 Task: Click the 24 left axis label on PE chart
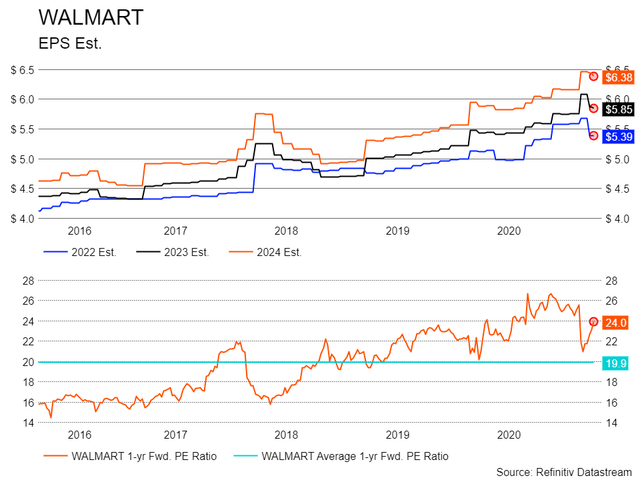28,321
